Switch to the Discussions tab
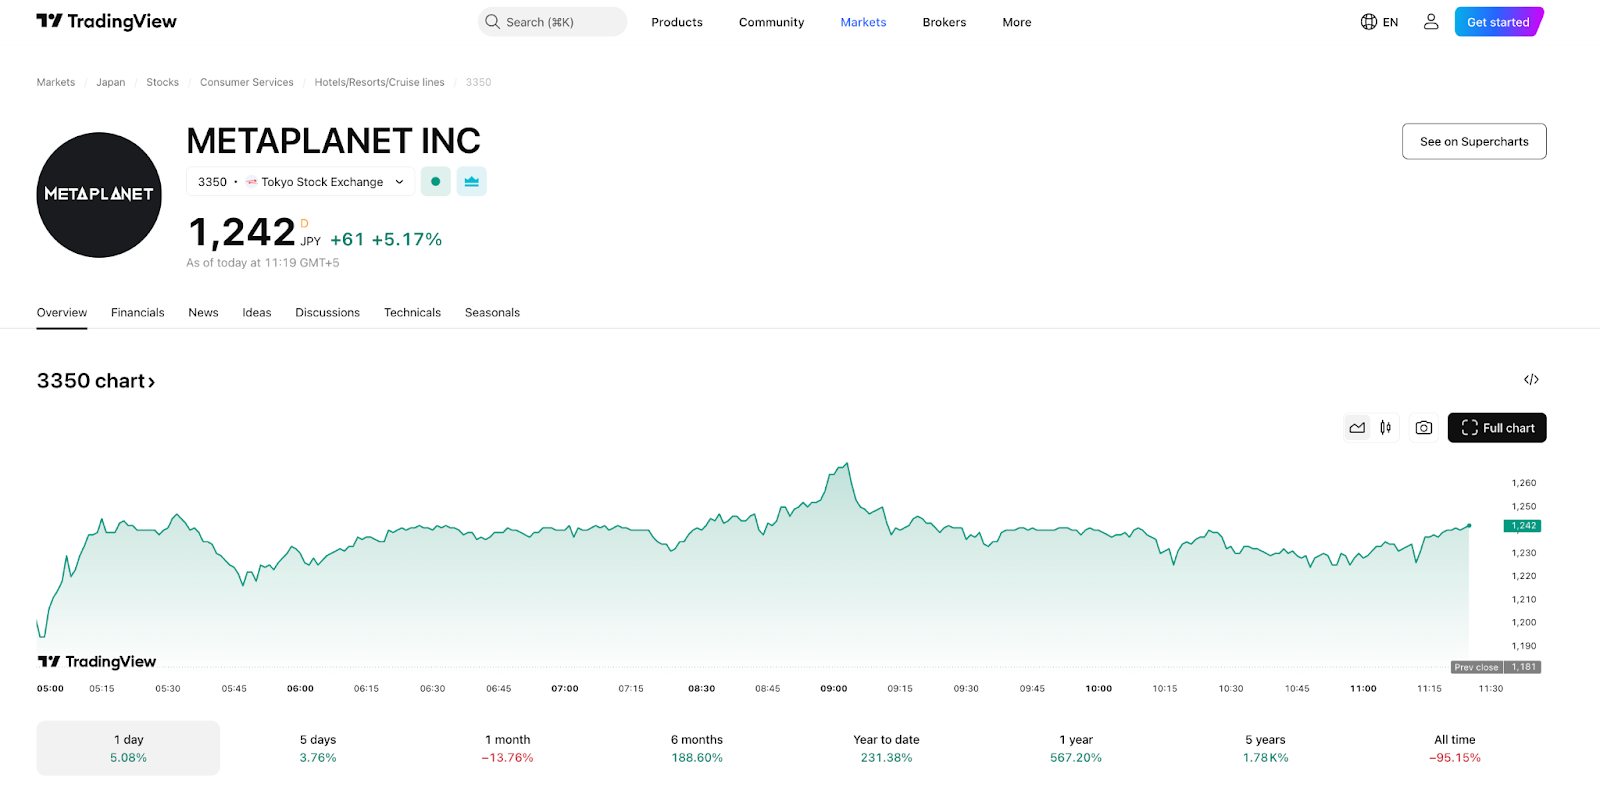 point(327,313)
